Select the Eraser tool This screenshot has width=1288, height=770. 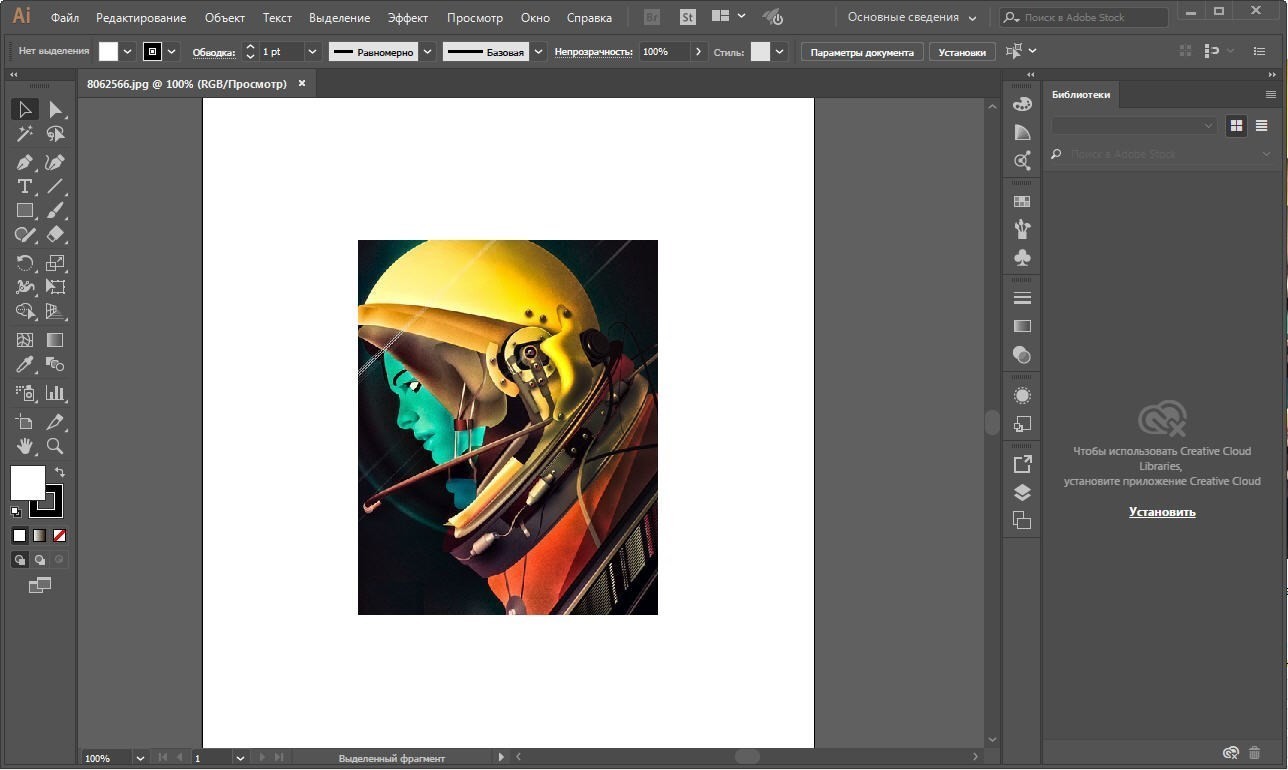(x=55, y=234)
